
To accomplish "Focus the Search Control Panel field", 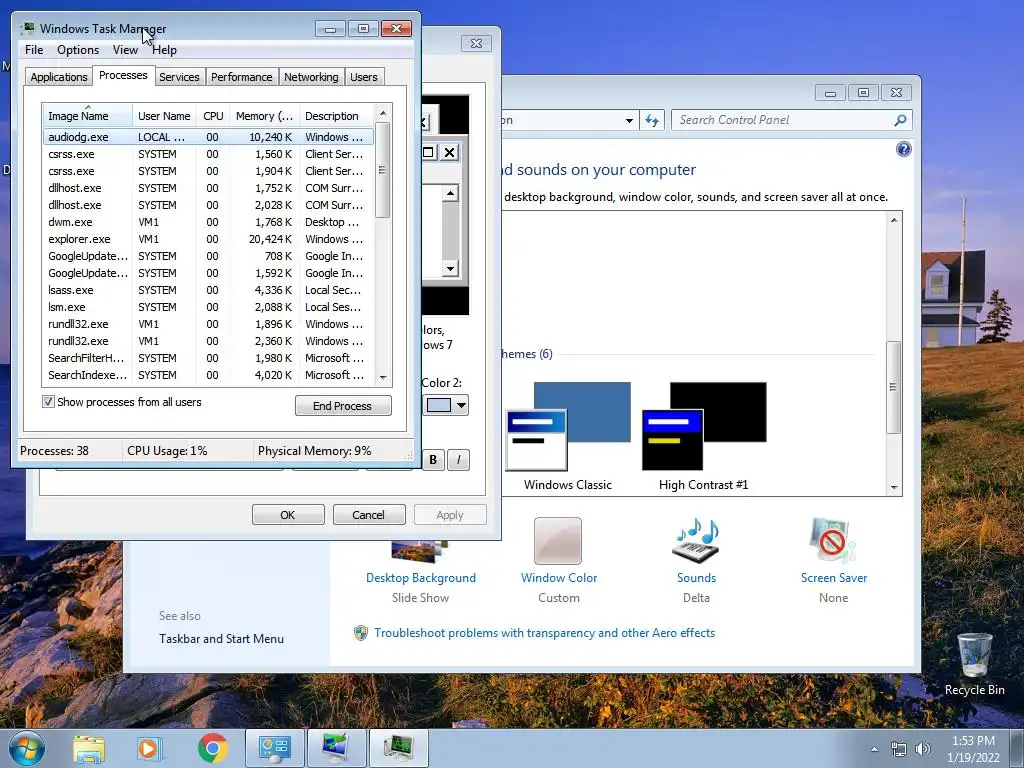I will click(x=784, y=120).
